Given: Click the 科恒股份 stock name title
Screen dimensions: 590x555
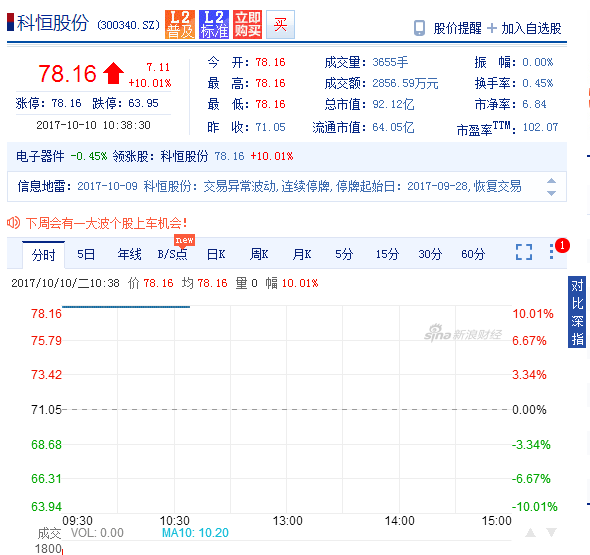Looking at the screenshot, I should (53, 23).
